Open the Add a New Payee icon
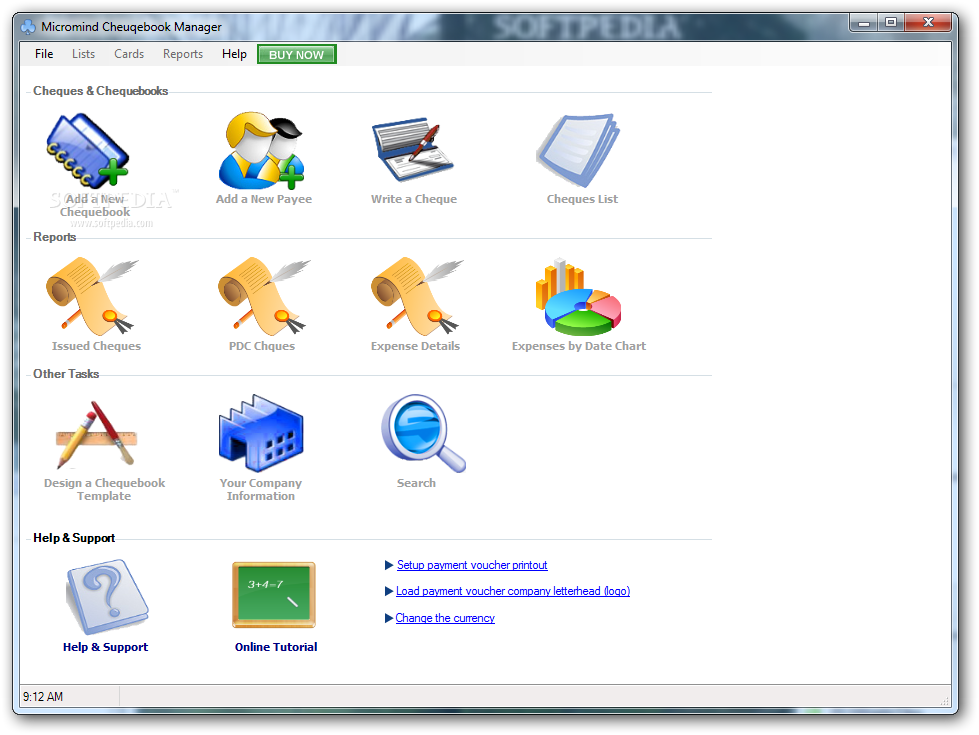 [261, 150]
